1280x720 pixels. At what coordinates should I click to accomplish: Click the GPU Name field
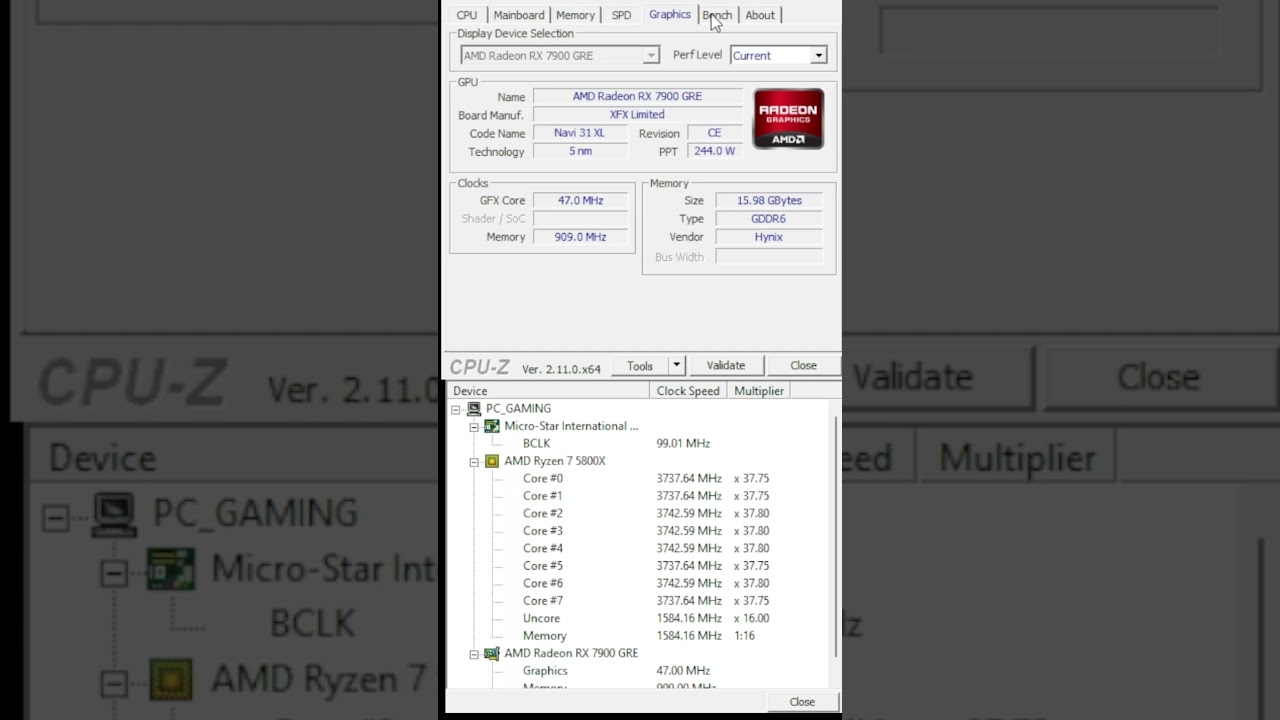638,96
